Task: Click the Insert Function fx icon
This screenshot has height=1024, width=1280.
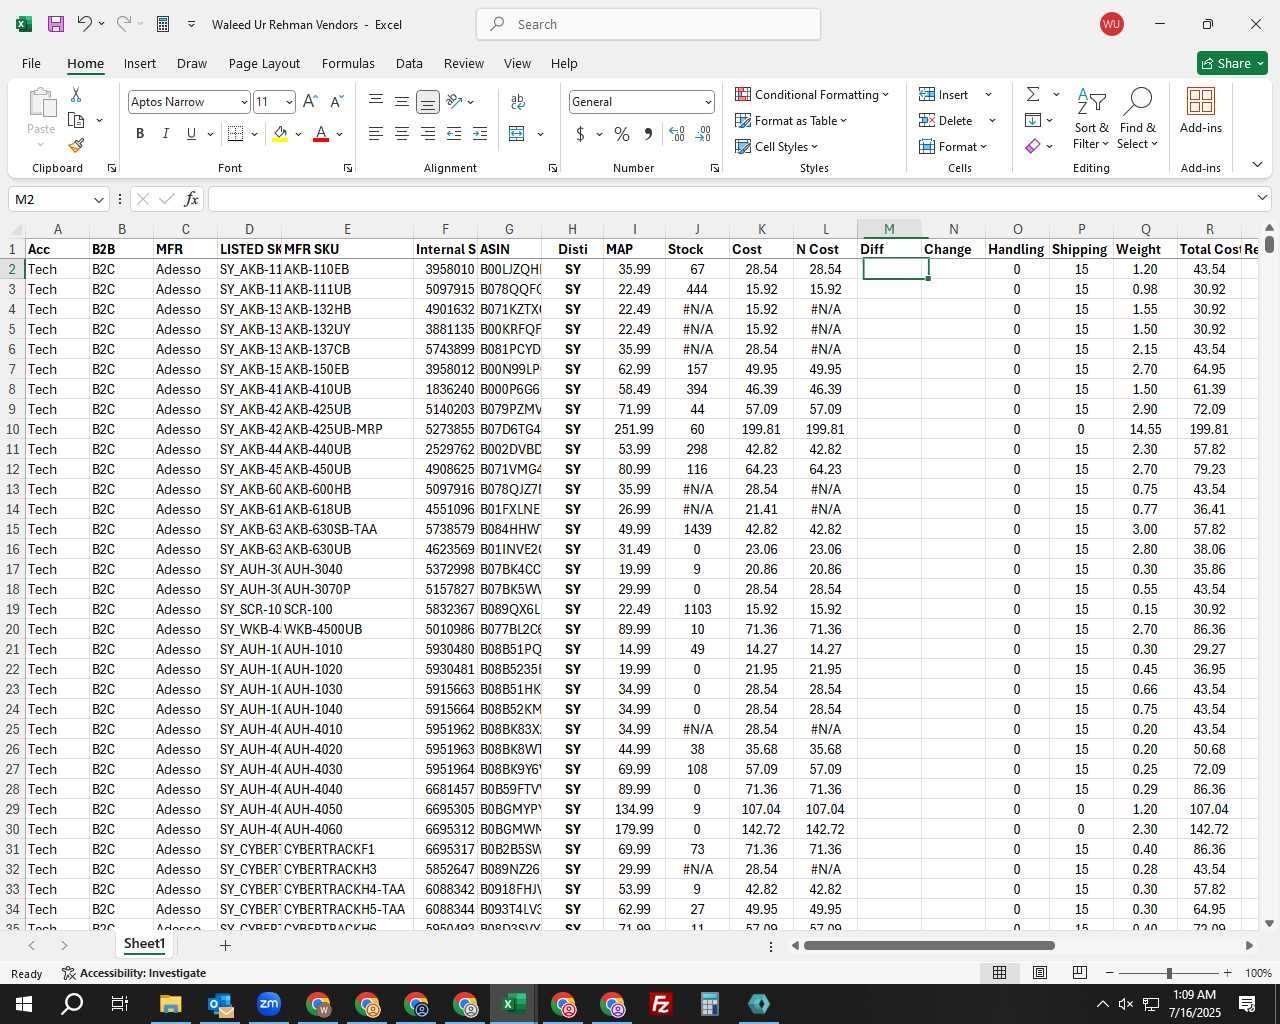Action: [192, 199]
